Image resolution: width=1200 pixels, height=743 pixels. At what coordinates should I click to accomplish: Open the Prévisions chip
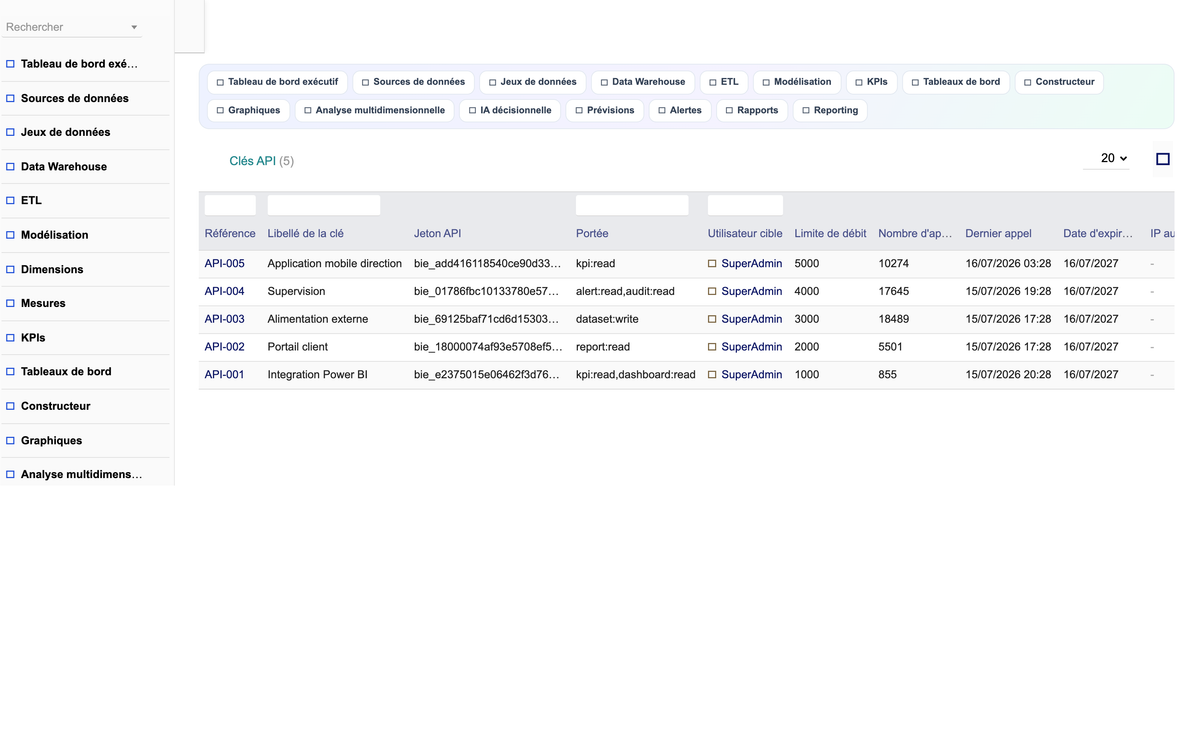[x=605, y=110]
